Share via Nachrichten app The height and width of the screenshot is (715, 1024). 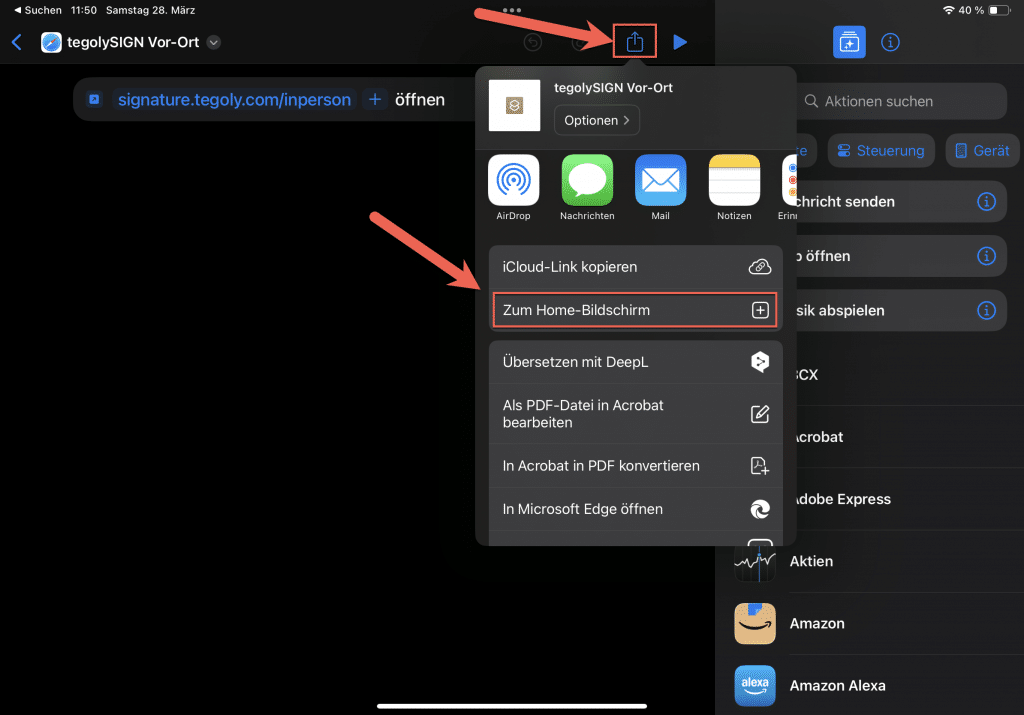point(587,182)
